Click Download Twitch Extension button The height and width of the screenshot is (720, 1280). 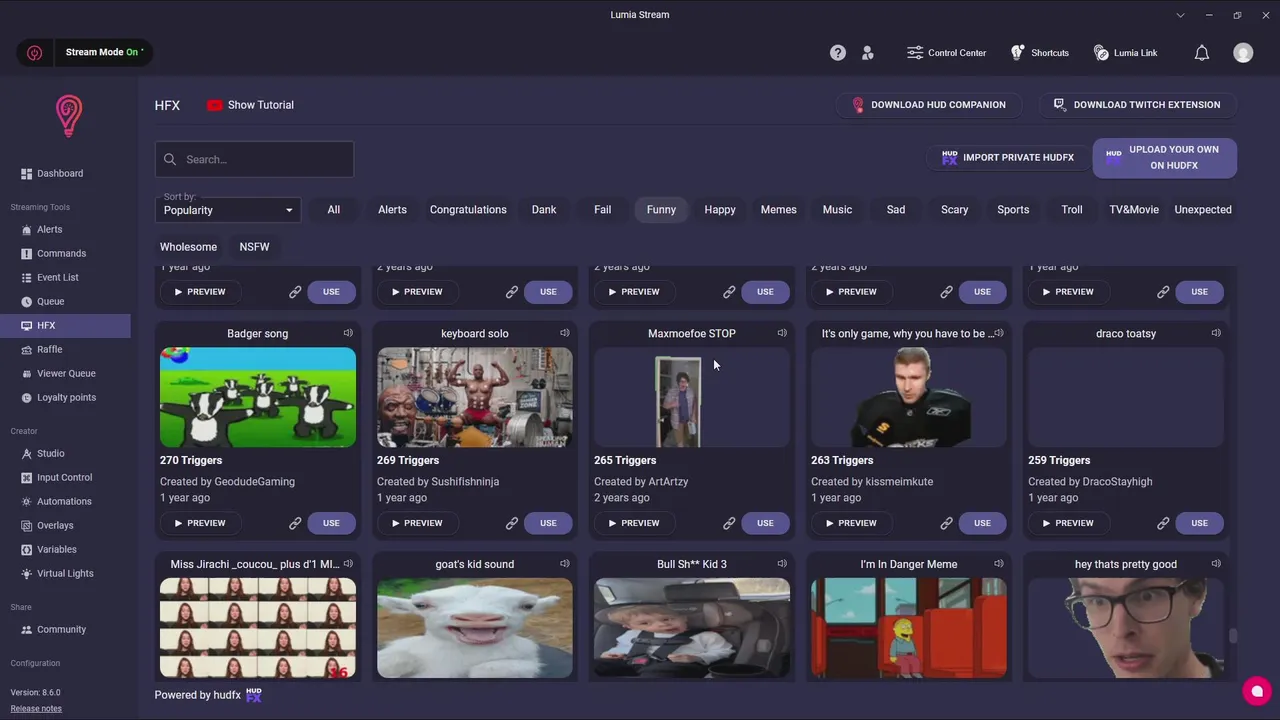coord(1138,105)
